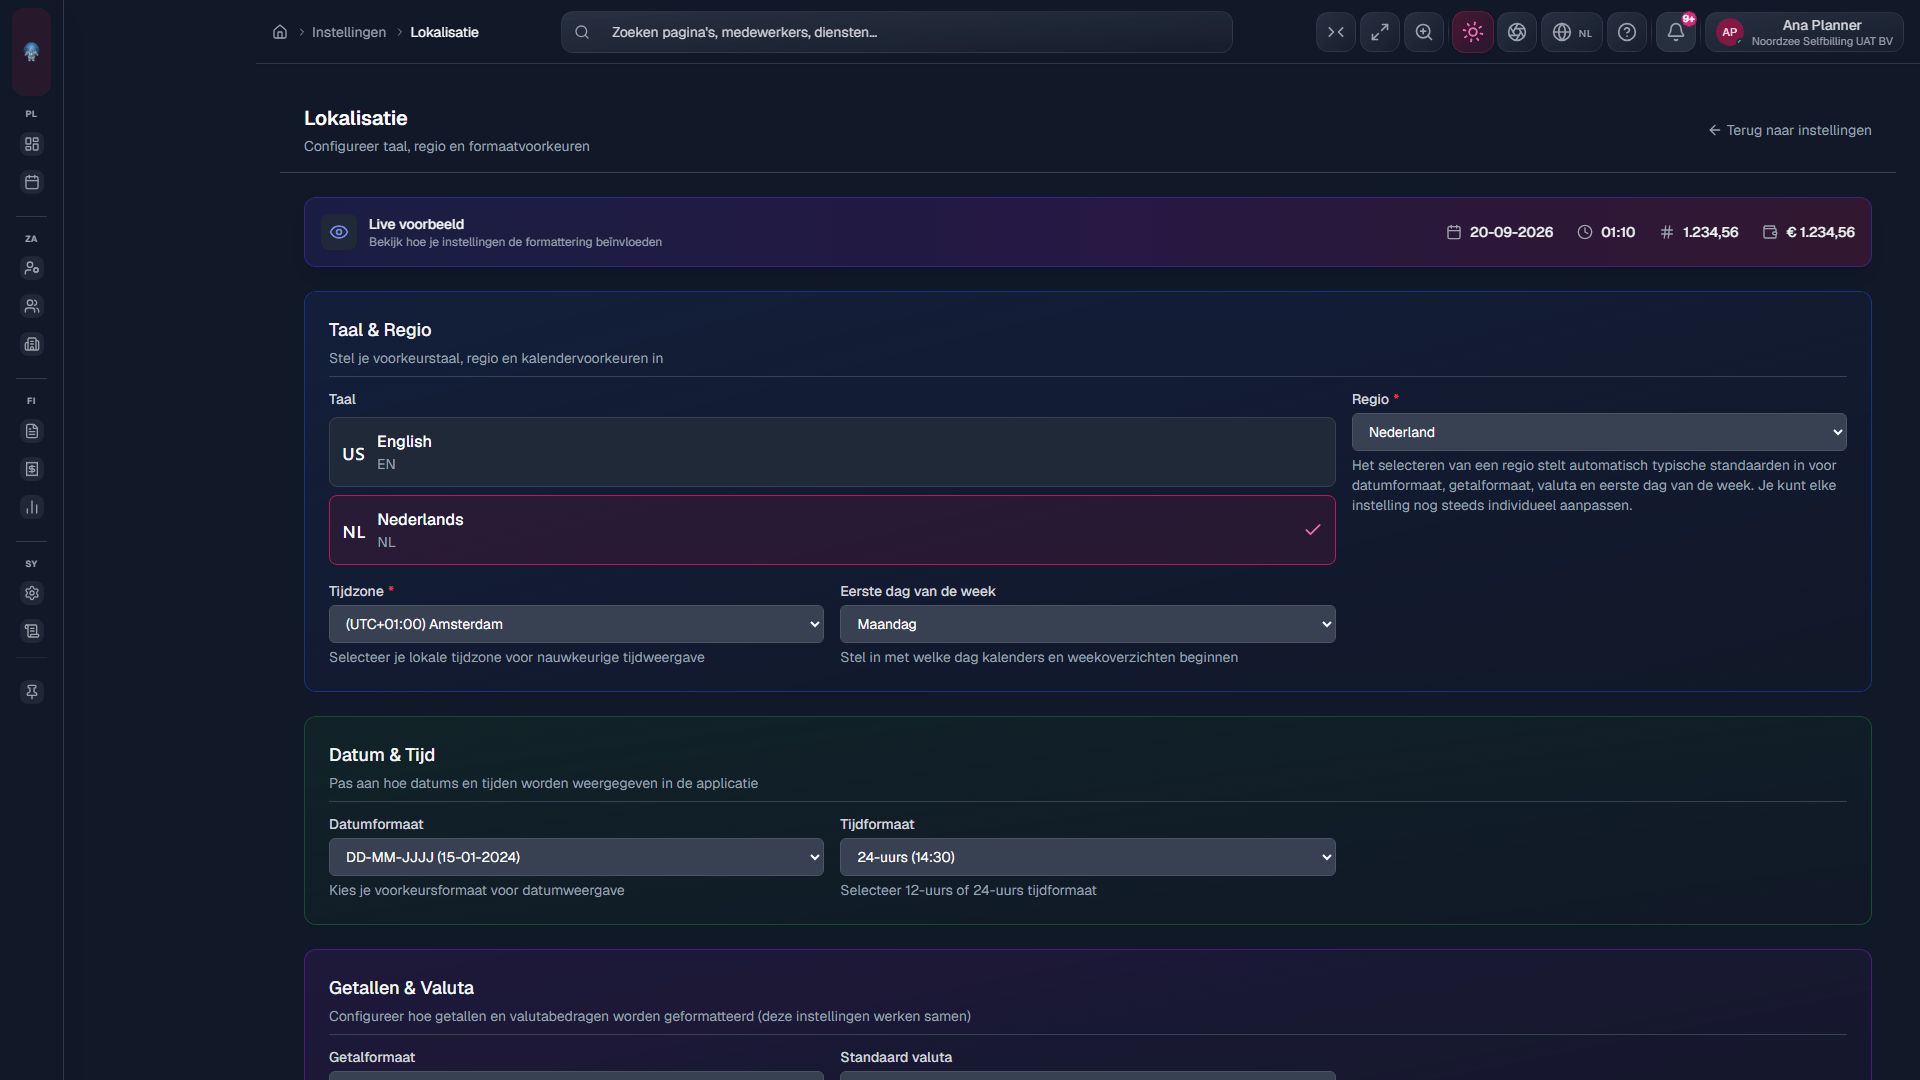Click the Live voorbeeld banner title
This screenshot has width=1920, height=1080.
click(x=416, y=224)
